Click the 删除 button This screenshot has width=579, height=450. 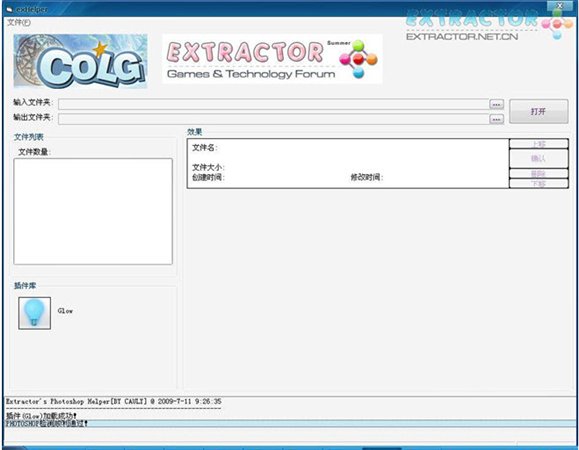click(538, 174)
